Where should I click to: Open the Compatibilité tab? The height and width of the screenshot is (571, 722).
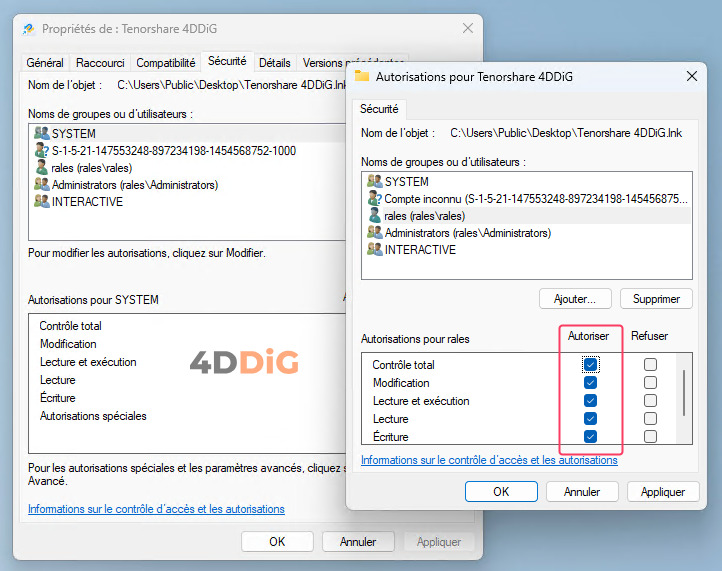(x=166, y=63)
